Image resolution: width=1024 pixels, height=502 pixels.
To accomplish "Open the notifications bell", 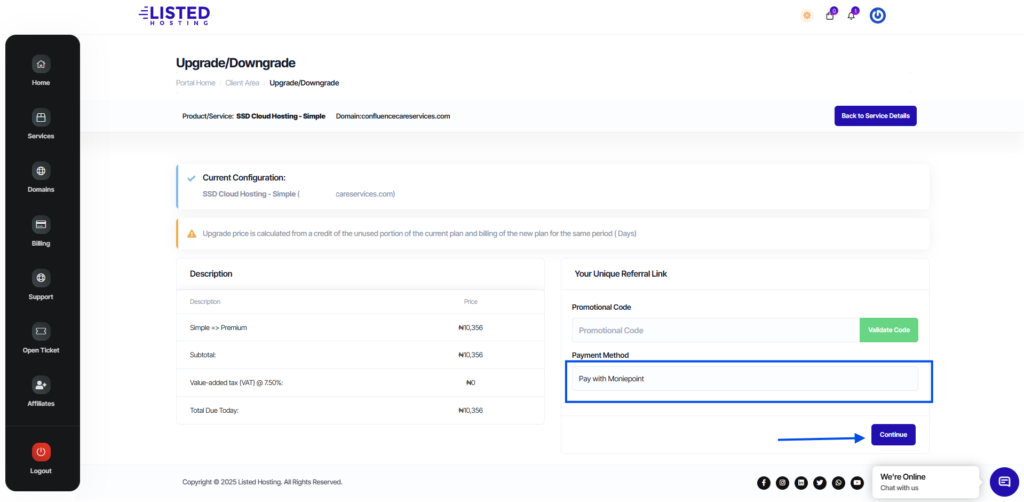I will click(852, 15).
